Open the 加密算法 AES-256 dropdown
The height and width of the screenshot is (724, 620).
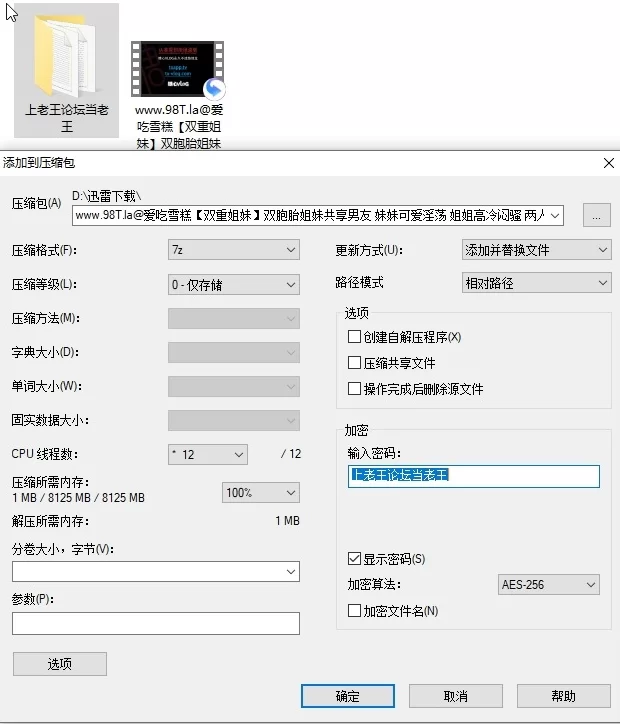tap(548, 584)
